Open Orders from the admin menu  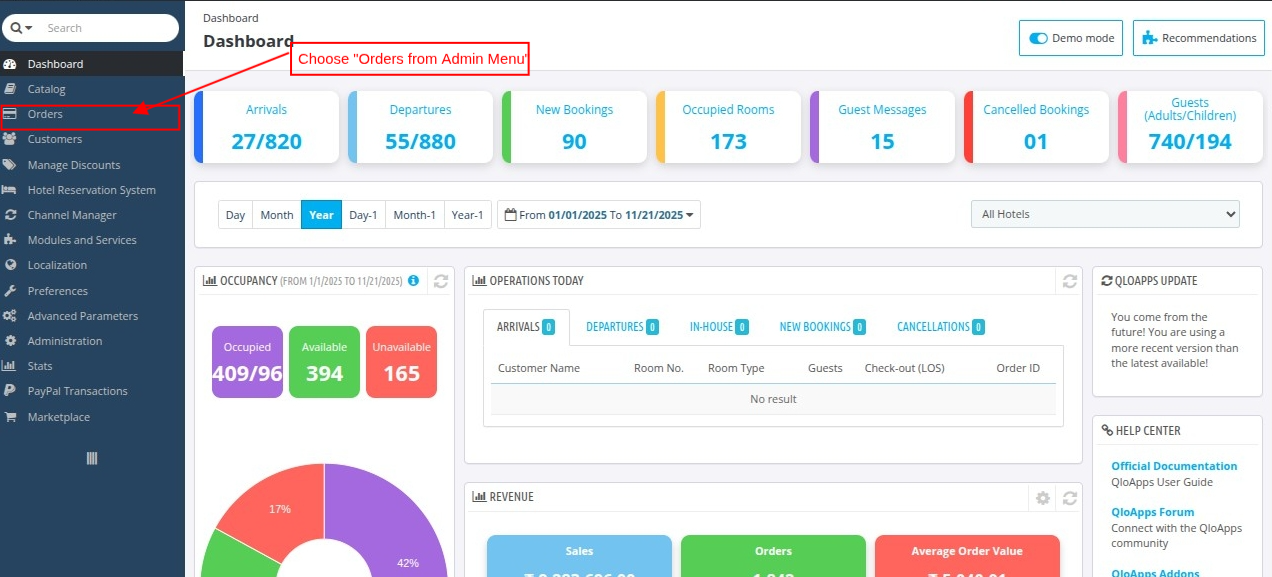[46, 114]
